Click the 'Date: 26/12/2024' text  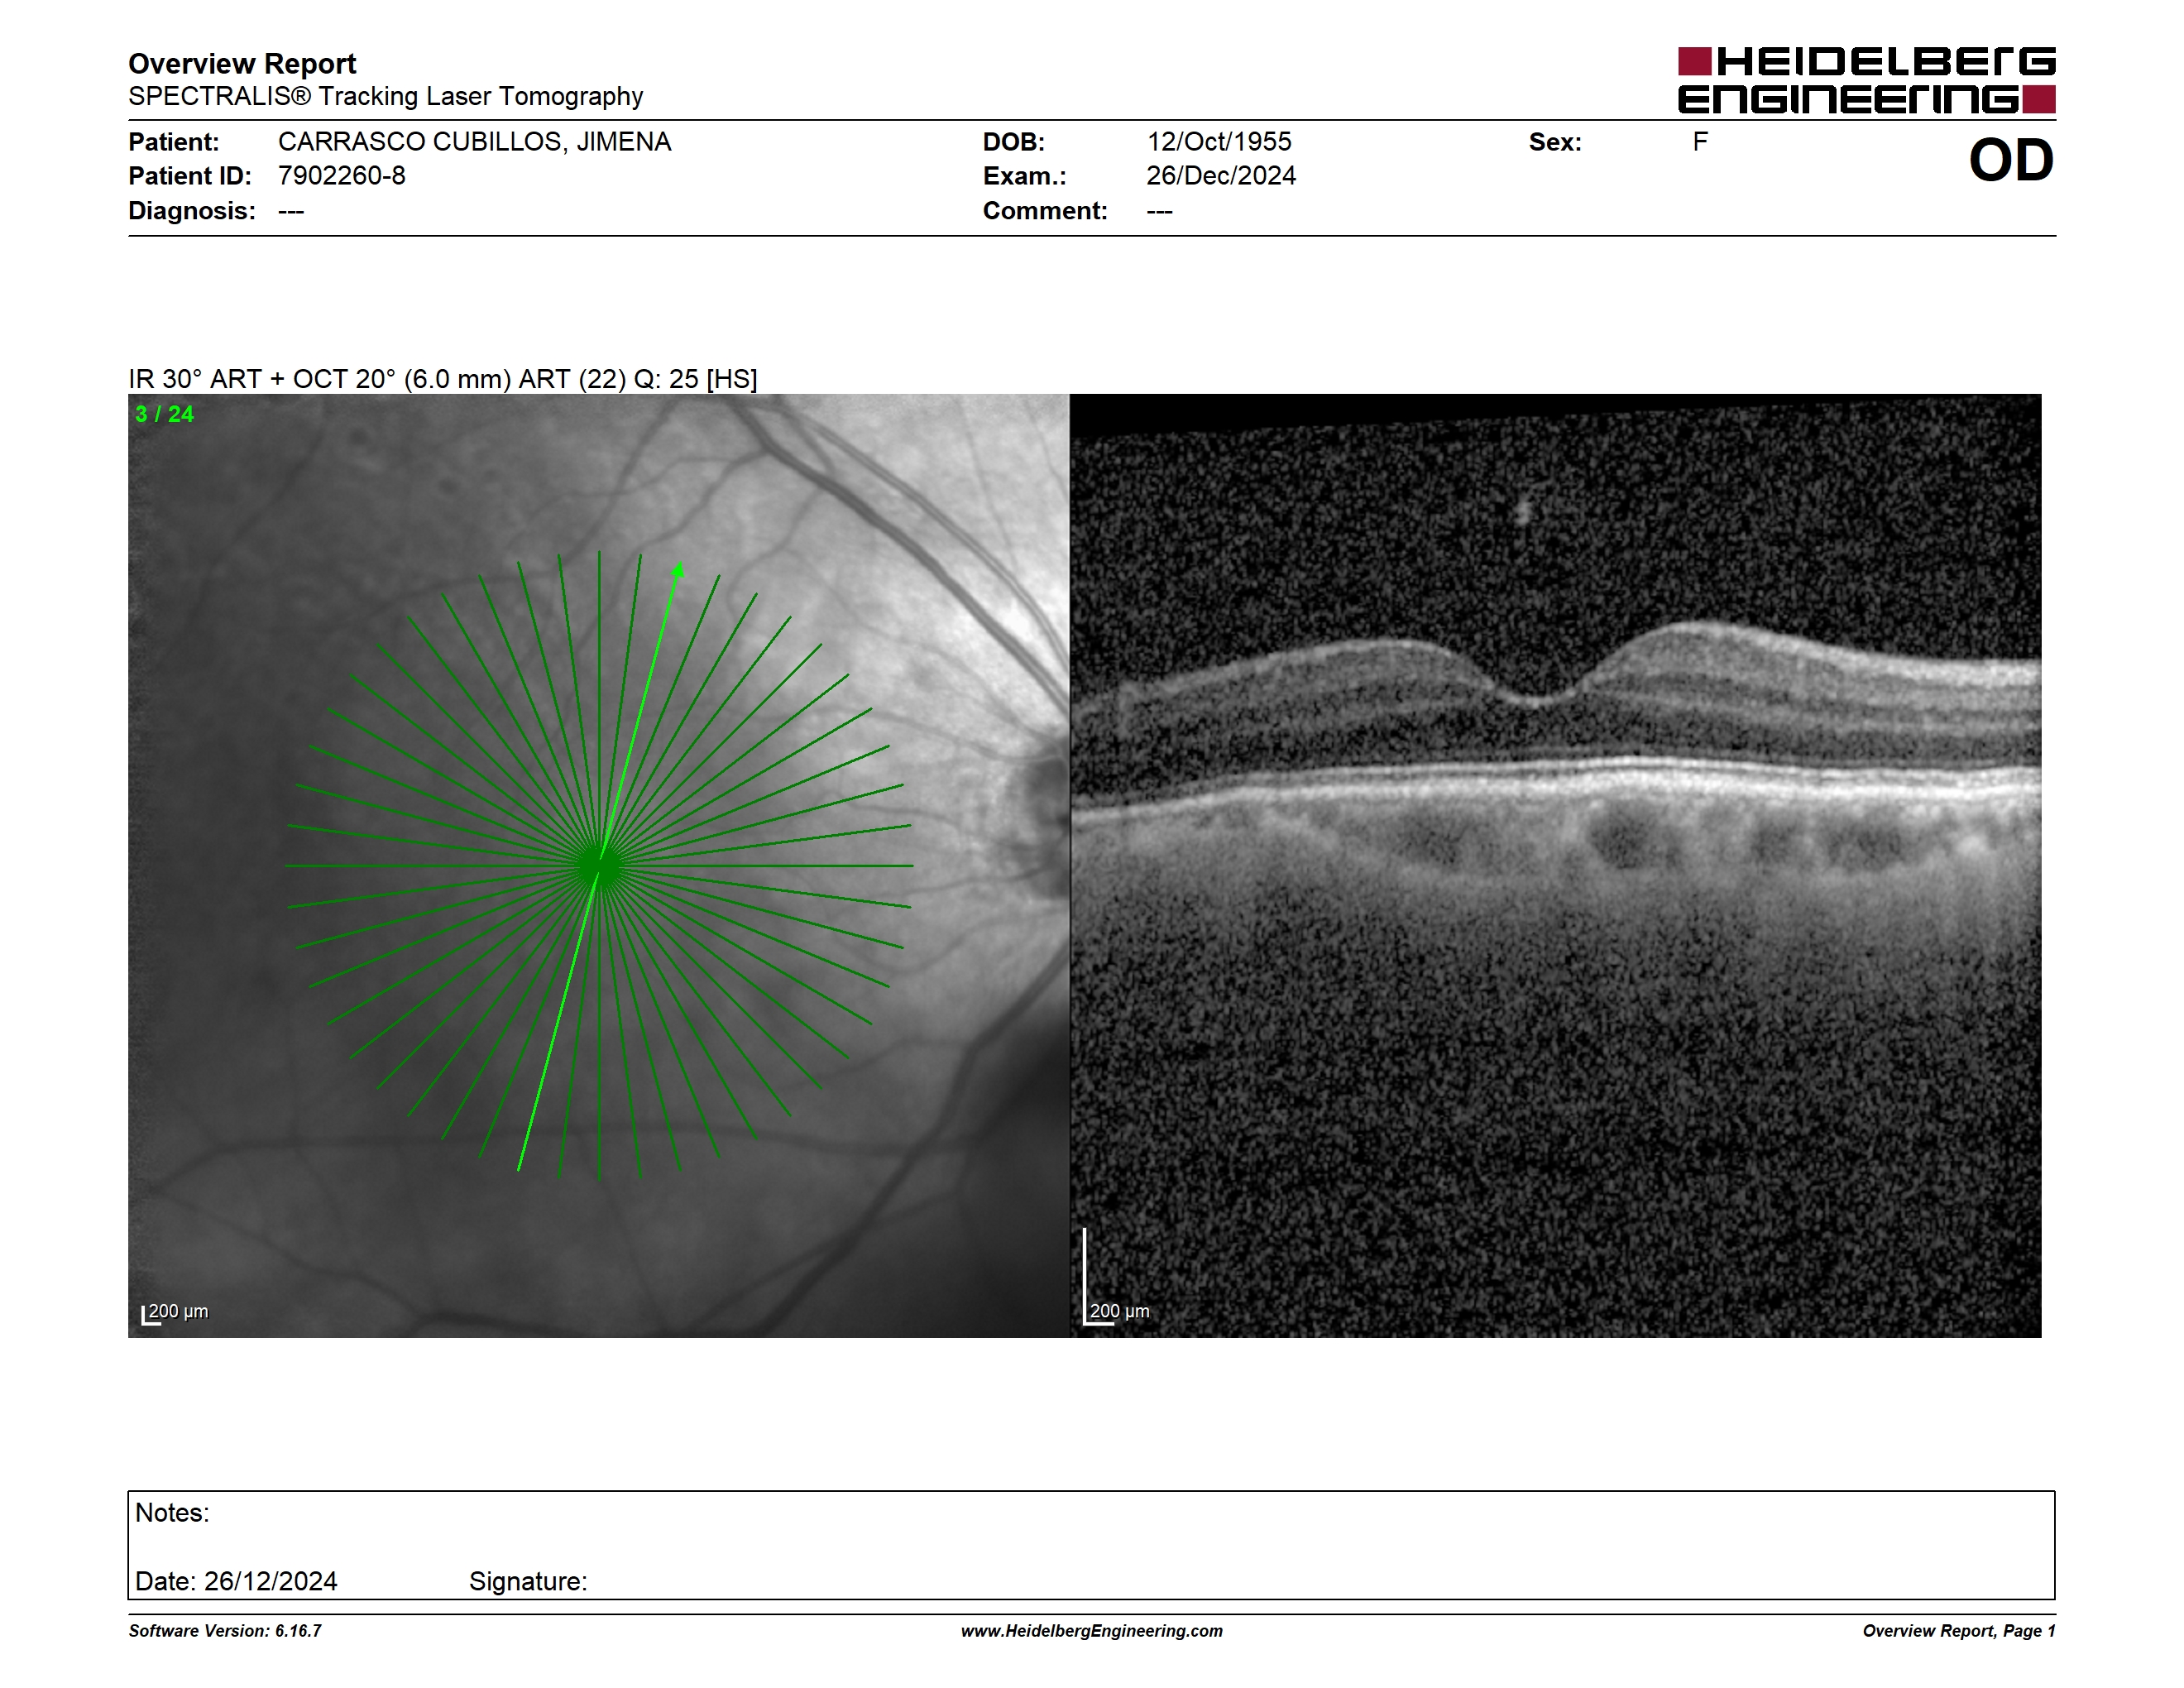(236, 1581)
